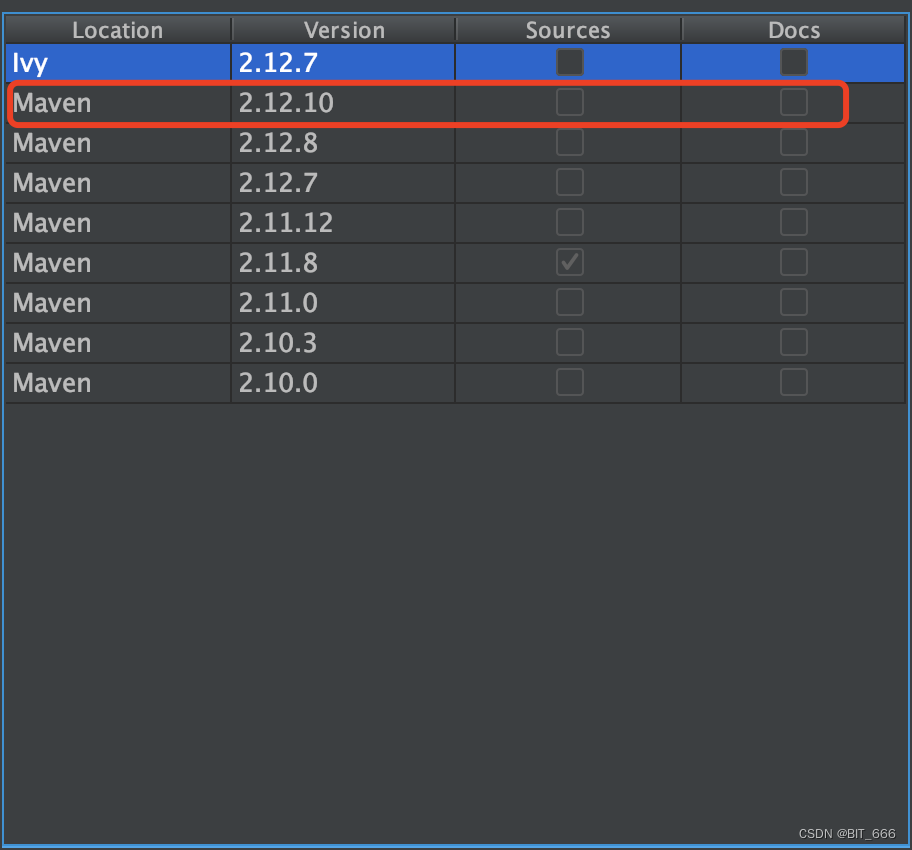Viewport: 912px width, 850px height.
Task: Toggle Docs checkbox for Maven 2.10.0
Action: 793,382
